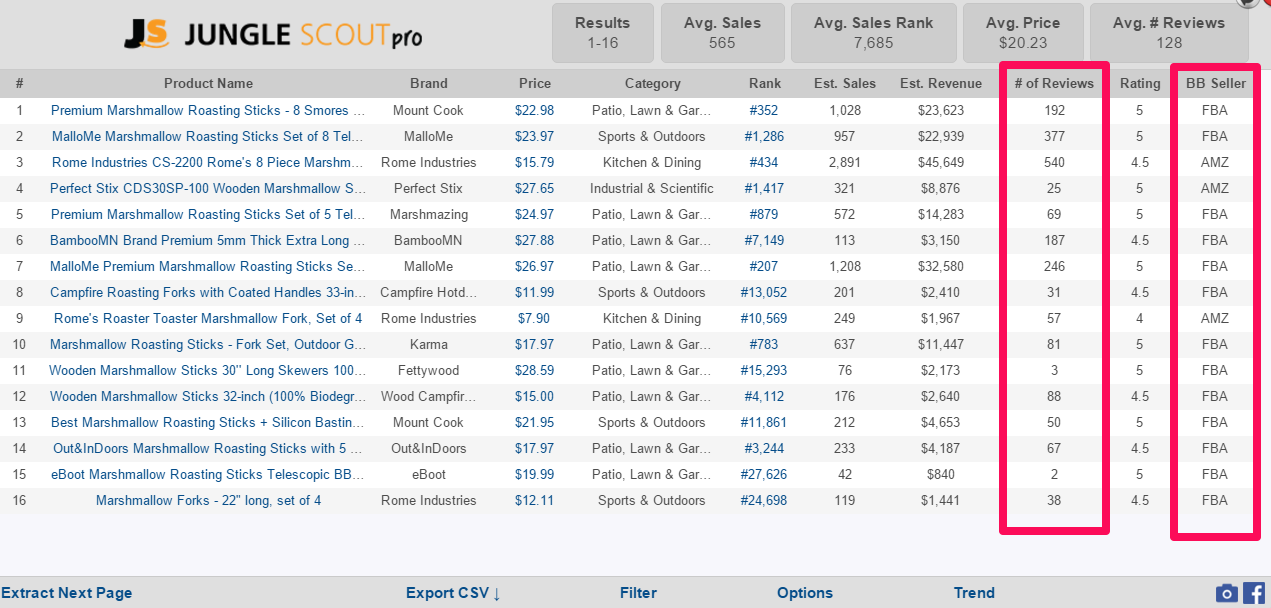This screenshot has width=1271, height=608.
Task: Click the Industrial & Scientific category cell
Action: [652, 188]
